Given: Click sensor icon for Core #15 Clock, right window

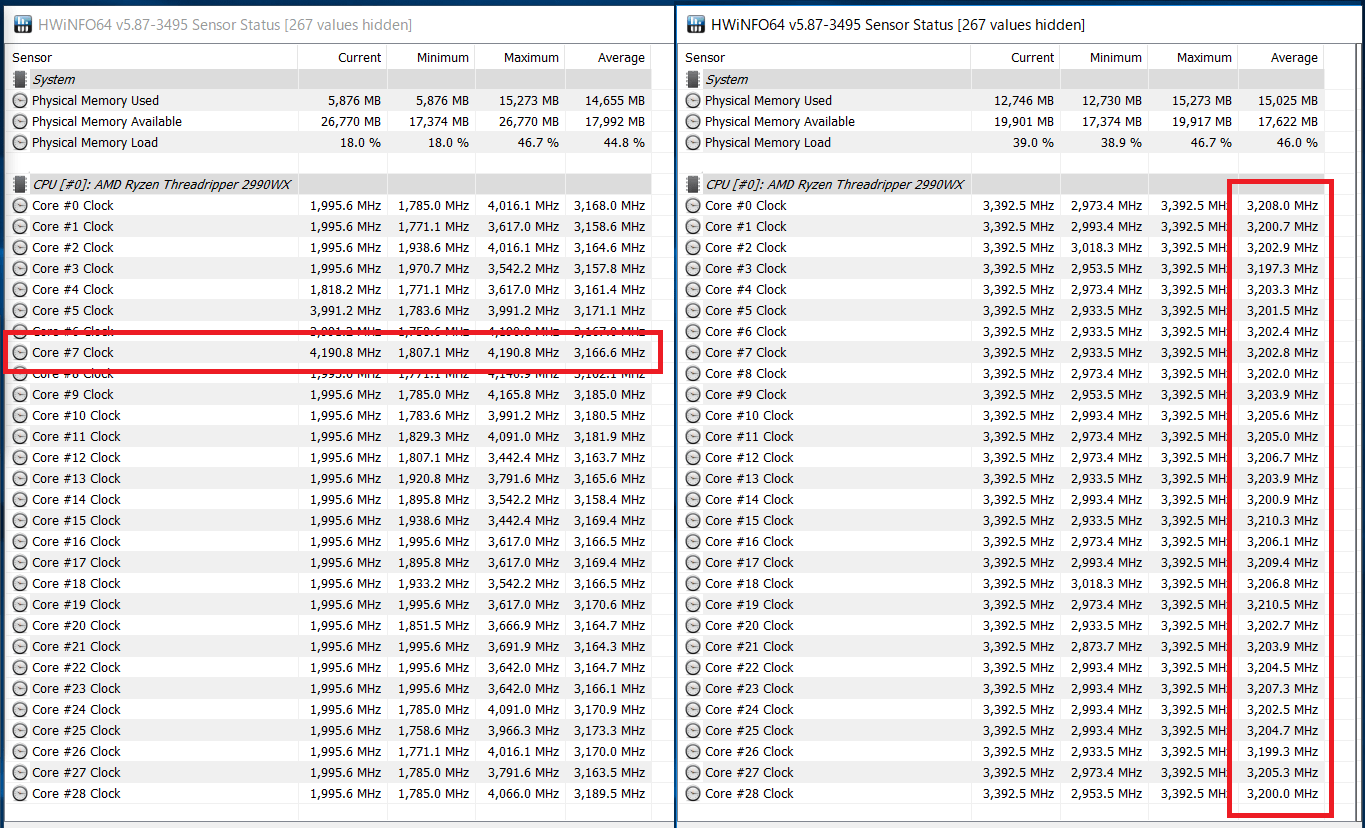Looking at the screenshot, I should [x=693, y=520].
